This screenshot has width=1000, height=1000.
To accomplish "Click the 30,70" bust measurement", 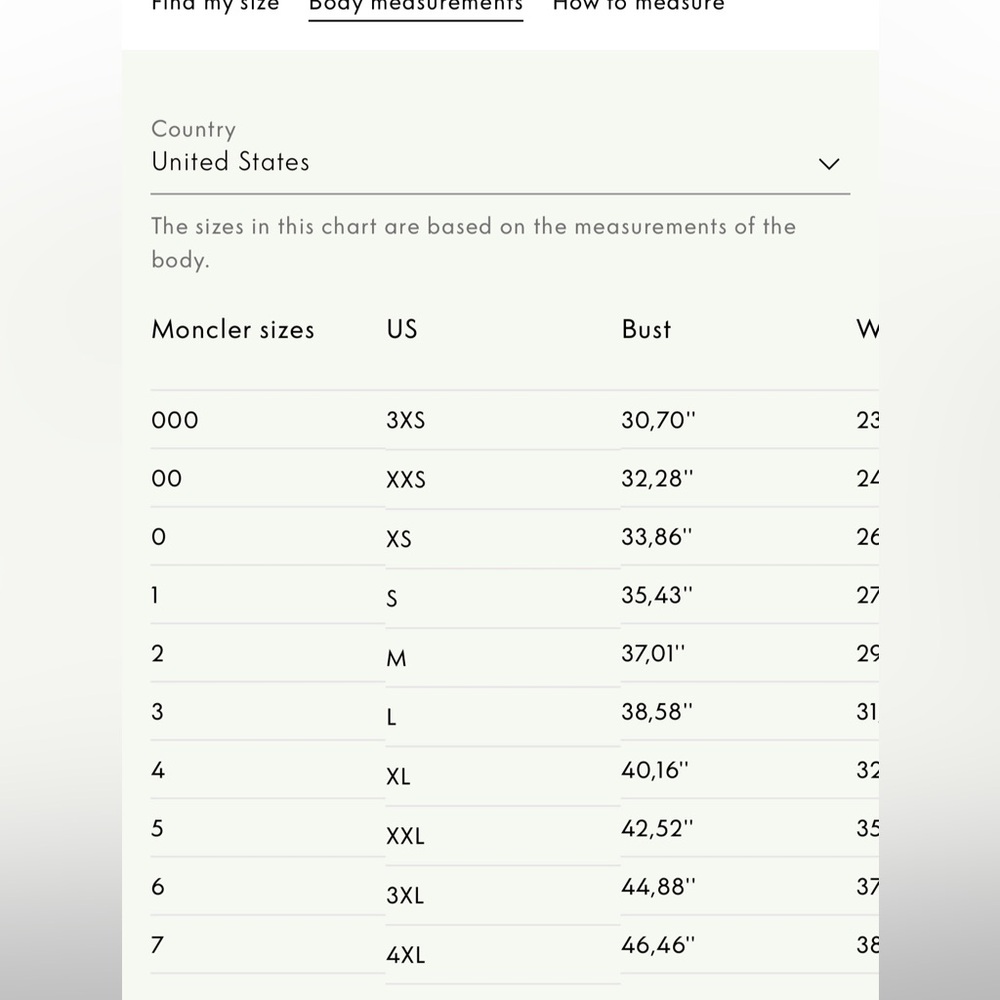I will tap(658, 420).
